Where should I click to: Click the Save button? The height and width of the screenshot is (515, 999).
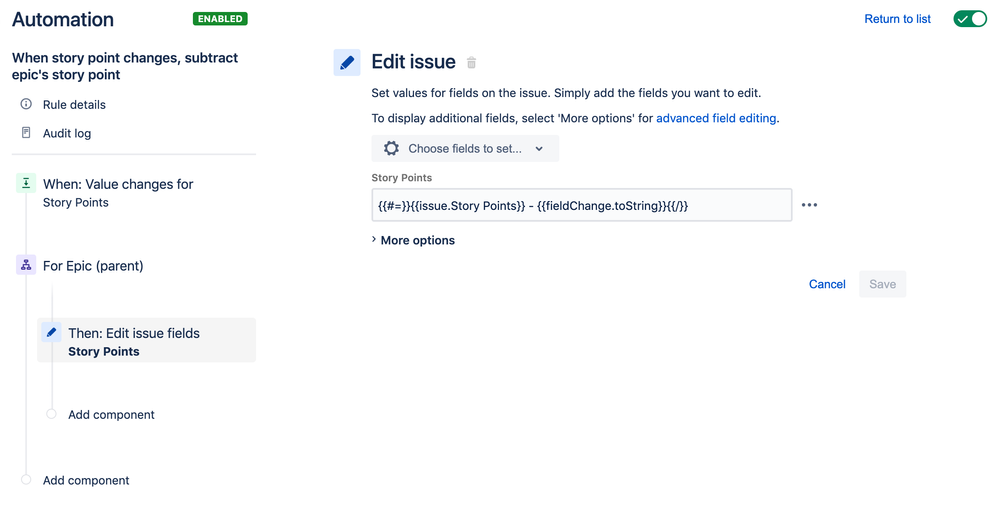coord(882,284)
